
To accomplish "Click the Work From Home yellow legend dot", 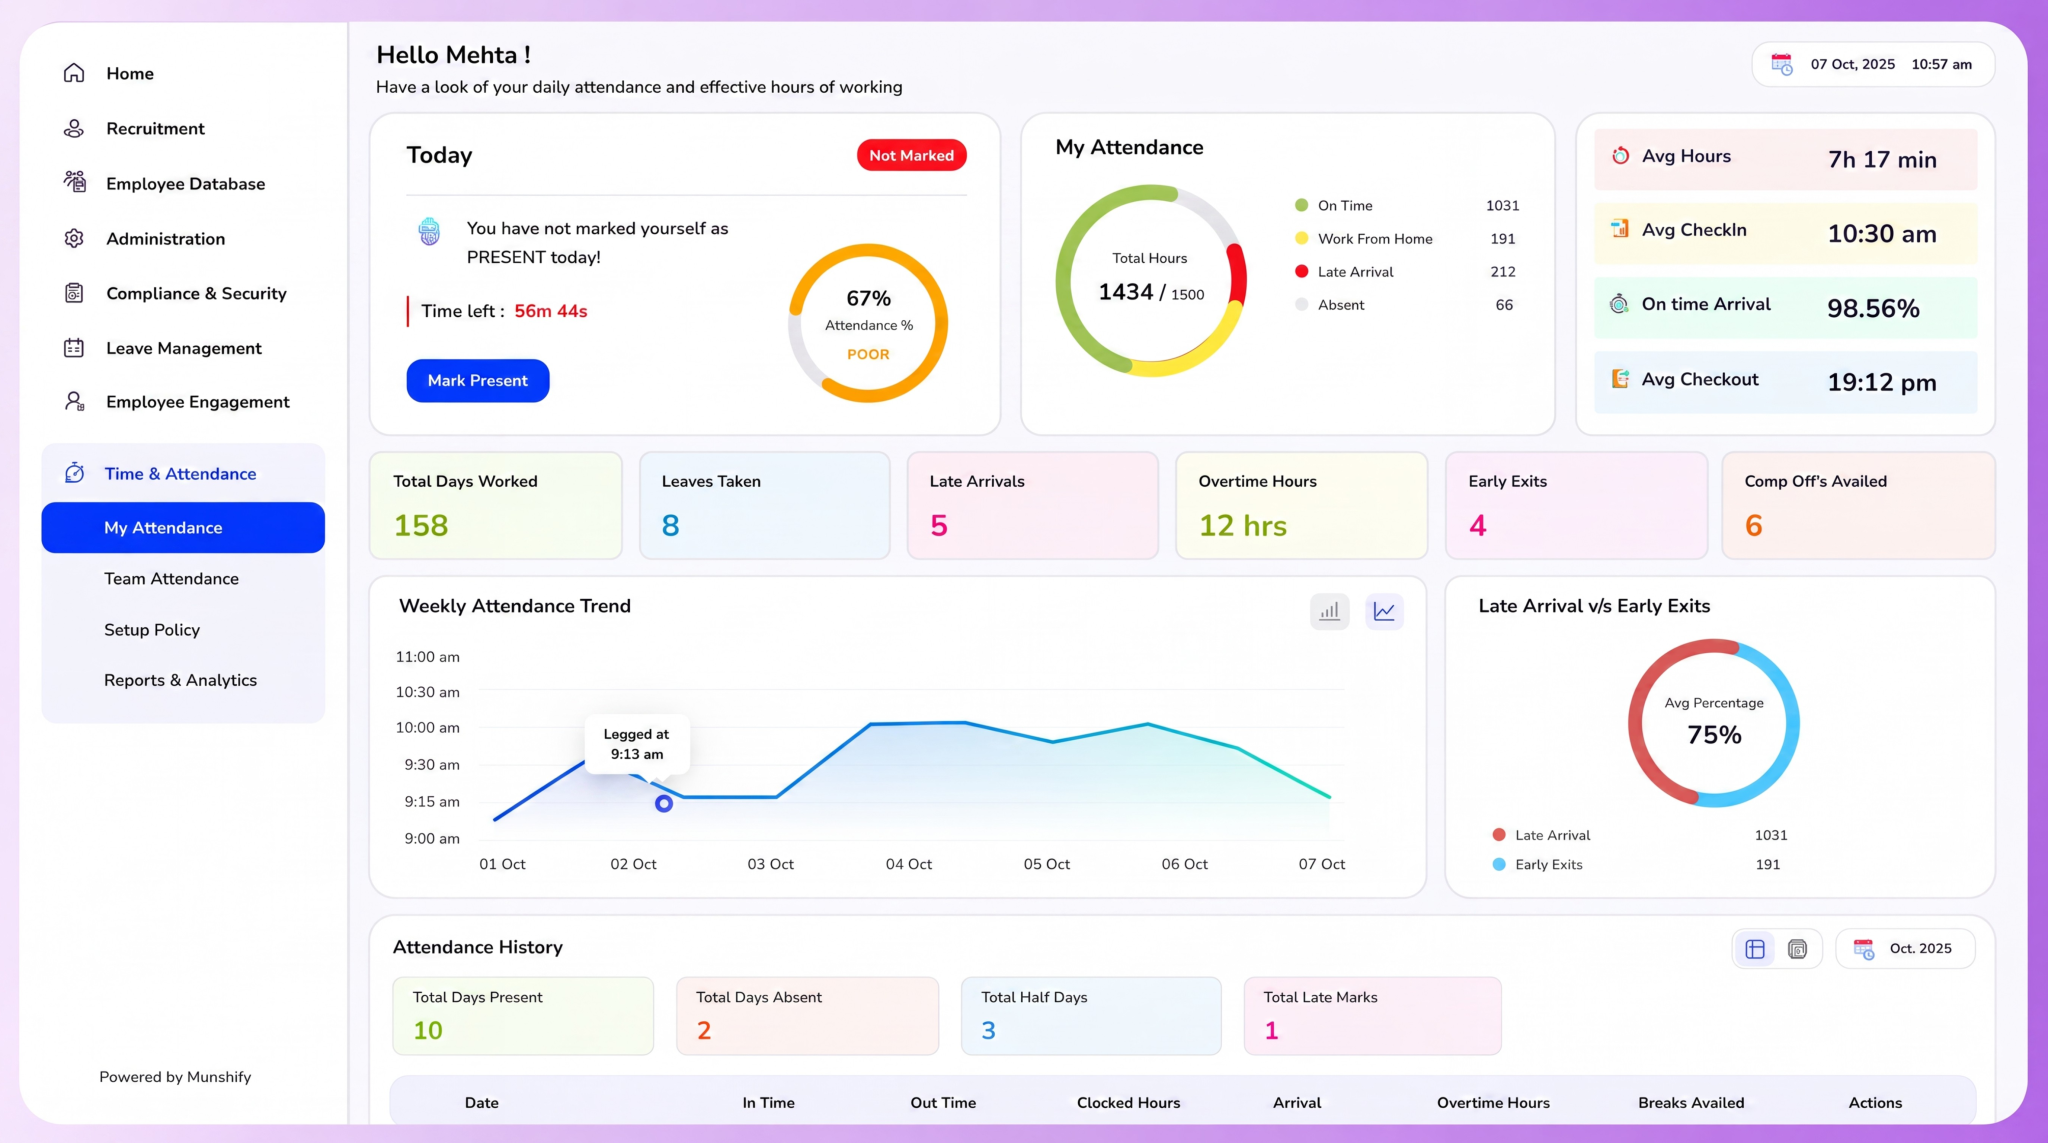I will pyautogui.click(x=1301, y=238).
